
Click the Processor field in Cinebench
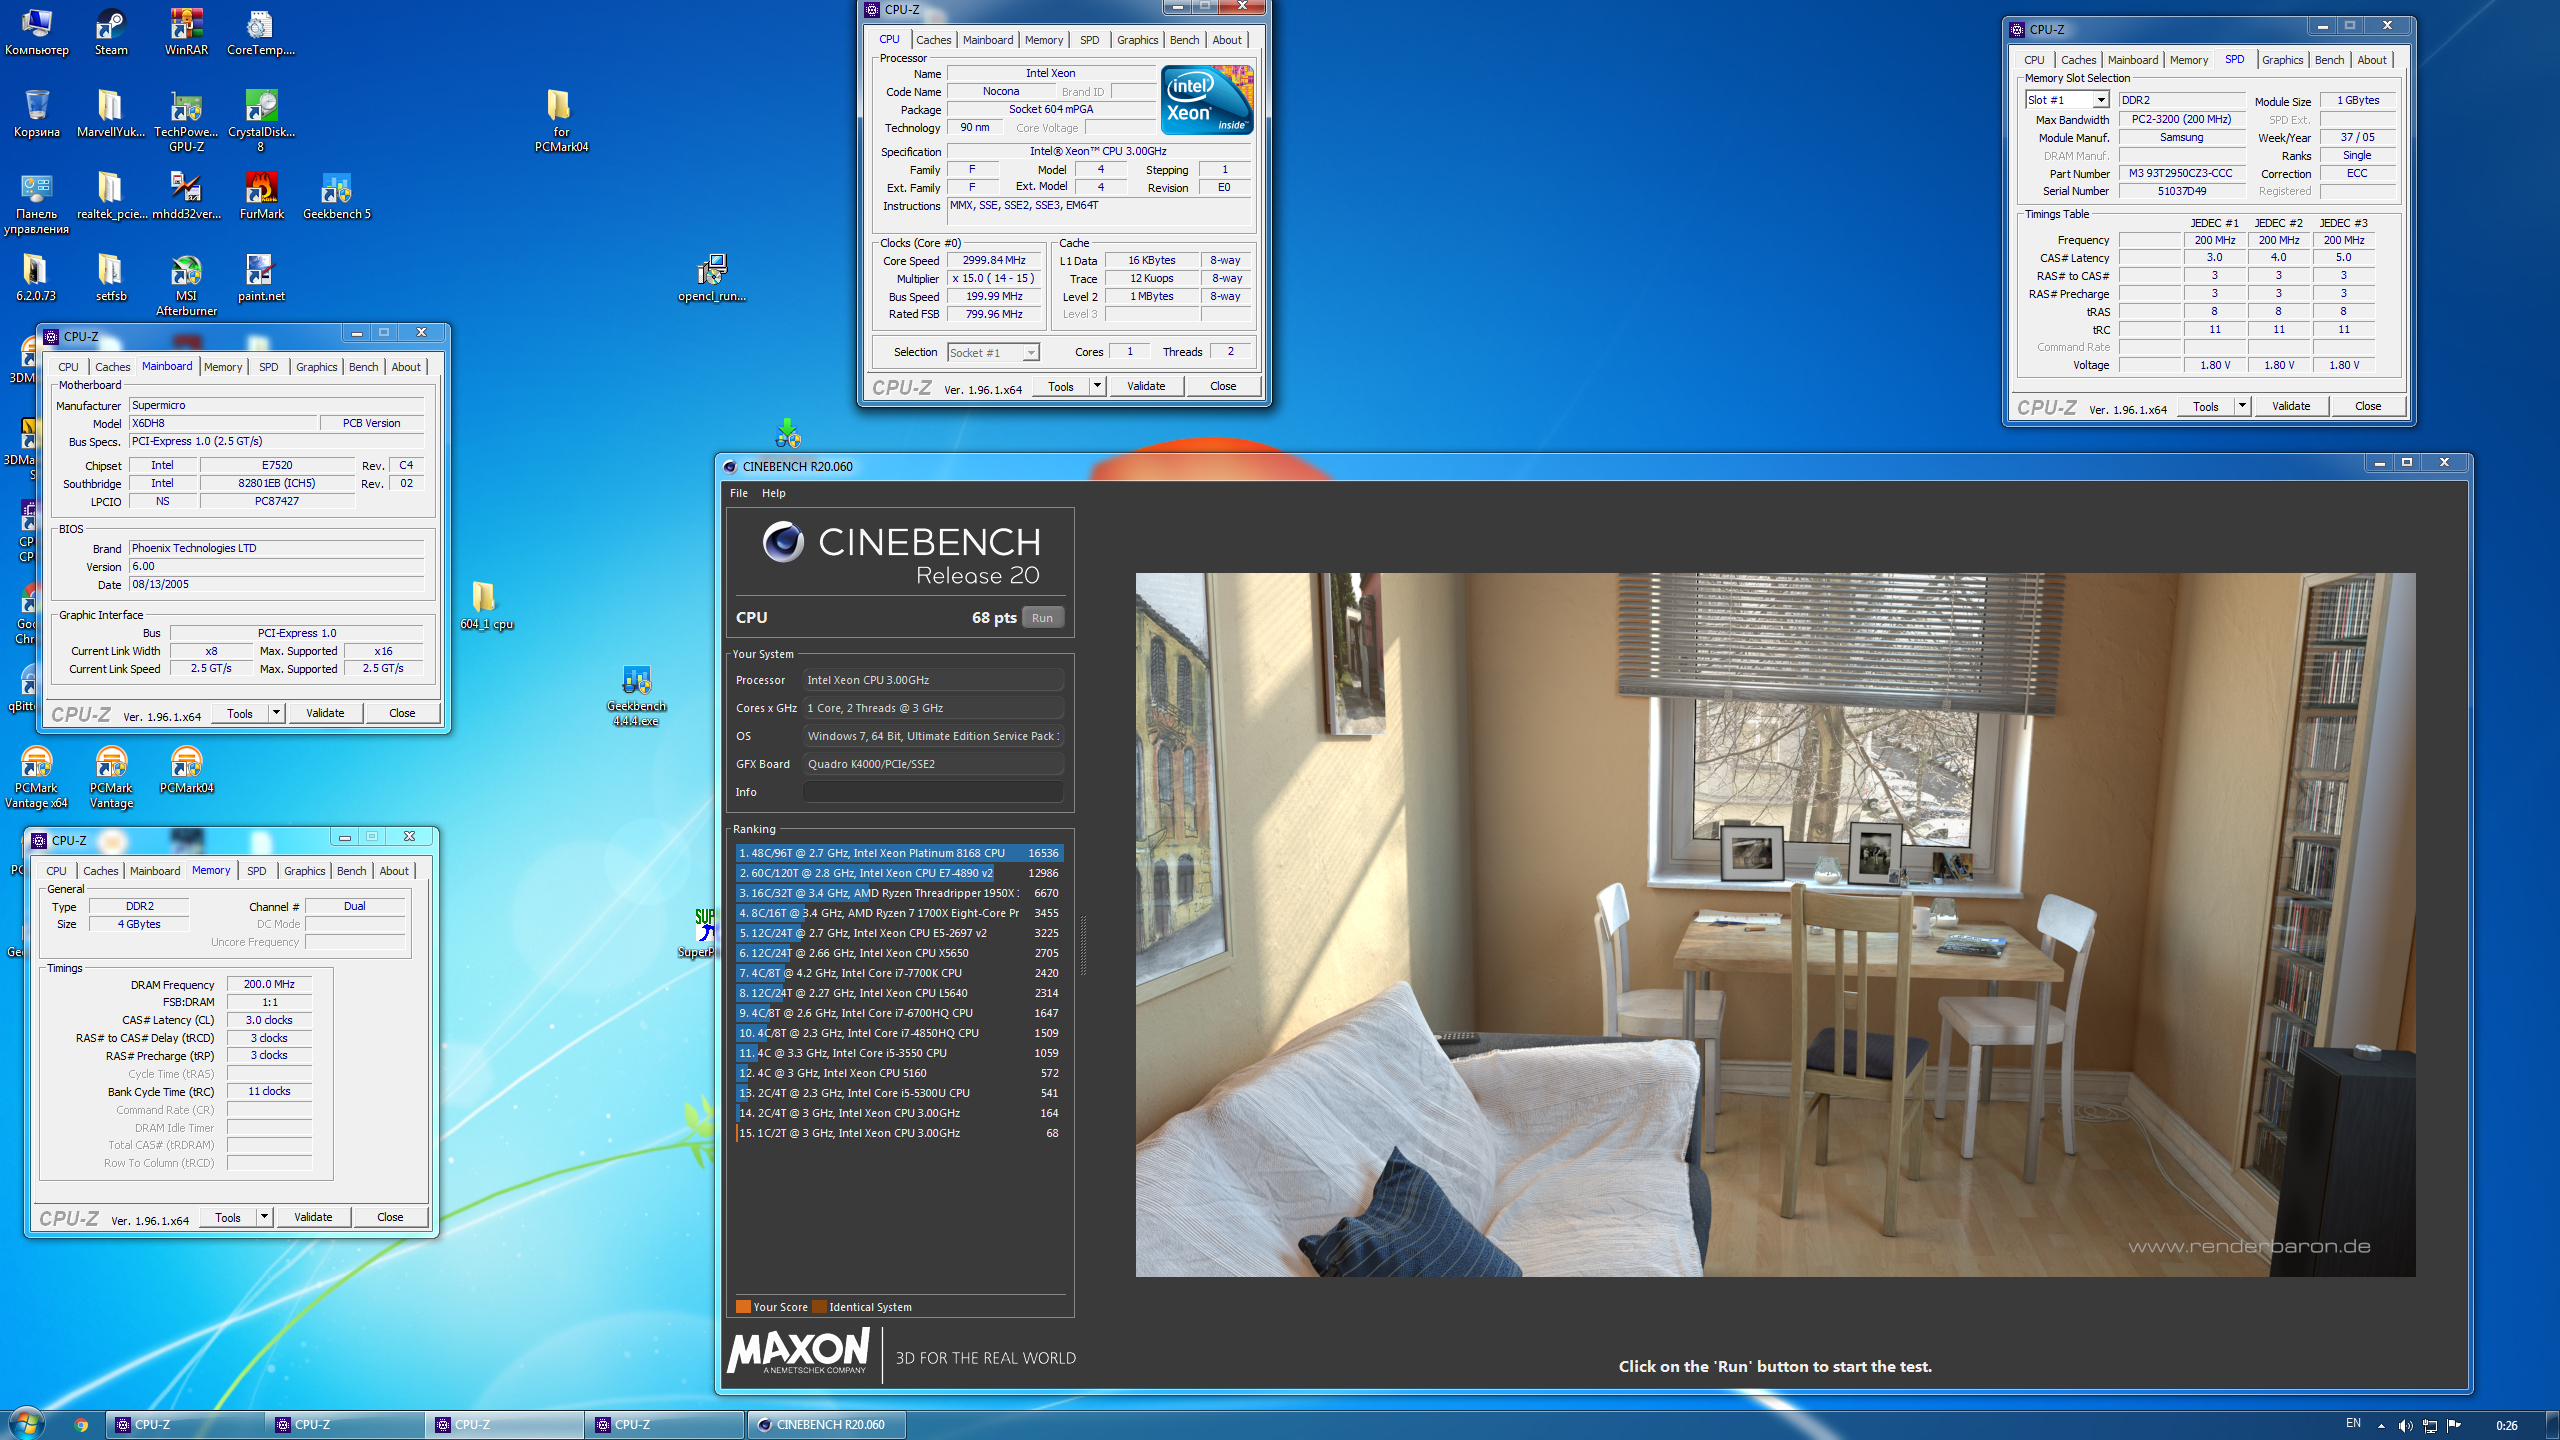(933, 680)
